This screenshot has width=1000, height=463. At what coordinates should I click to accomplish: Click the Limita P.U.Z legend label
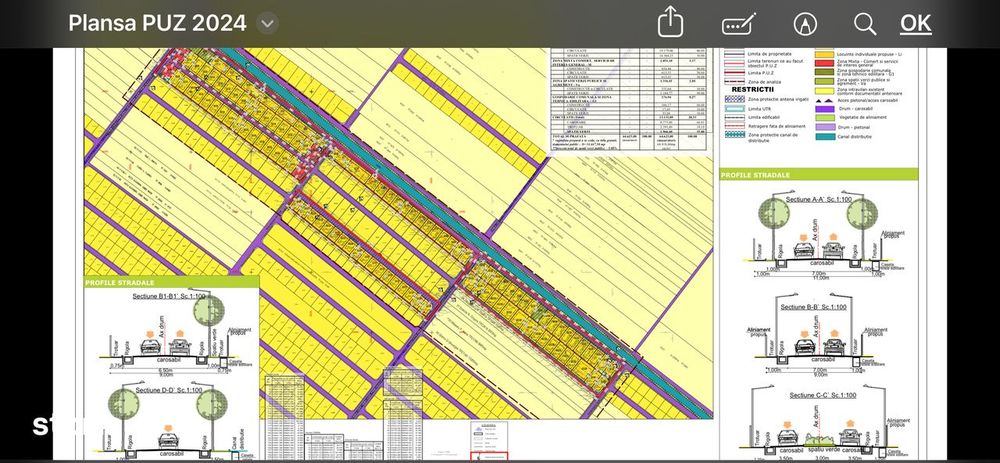click(x=761, y=73)
